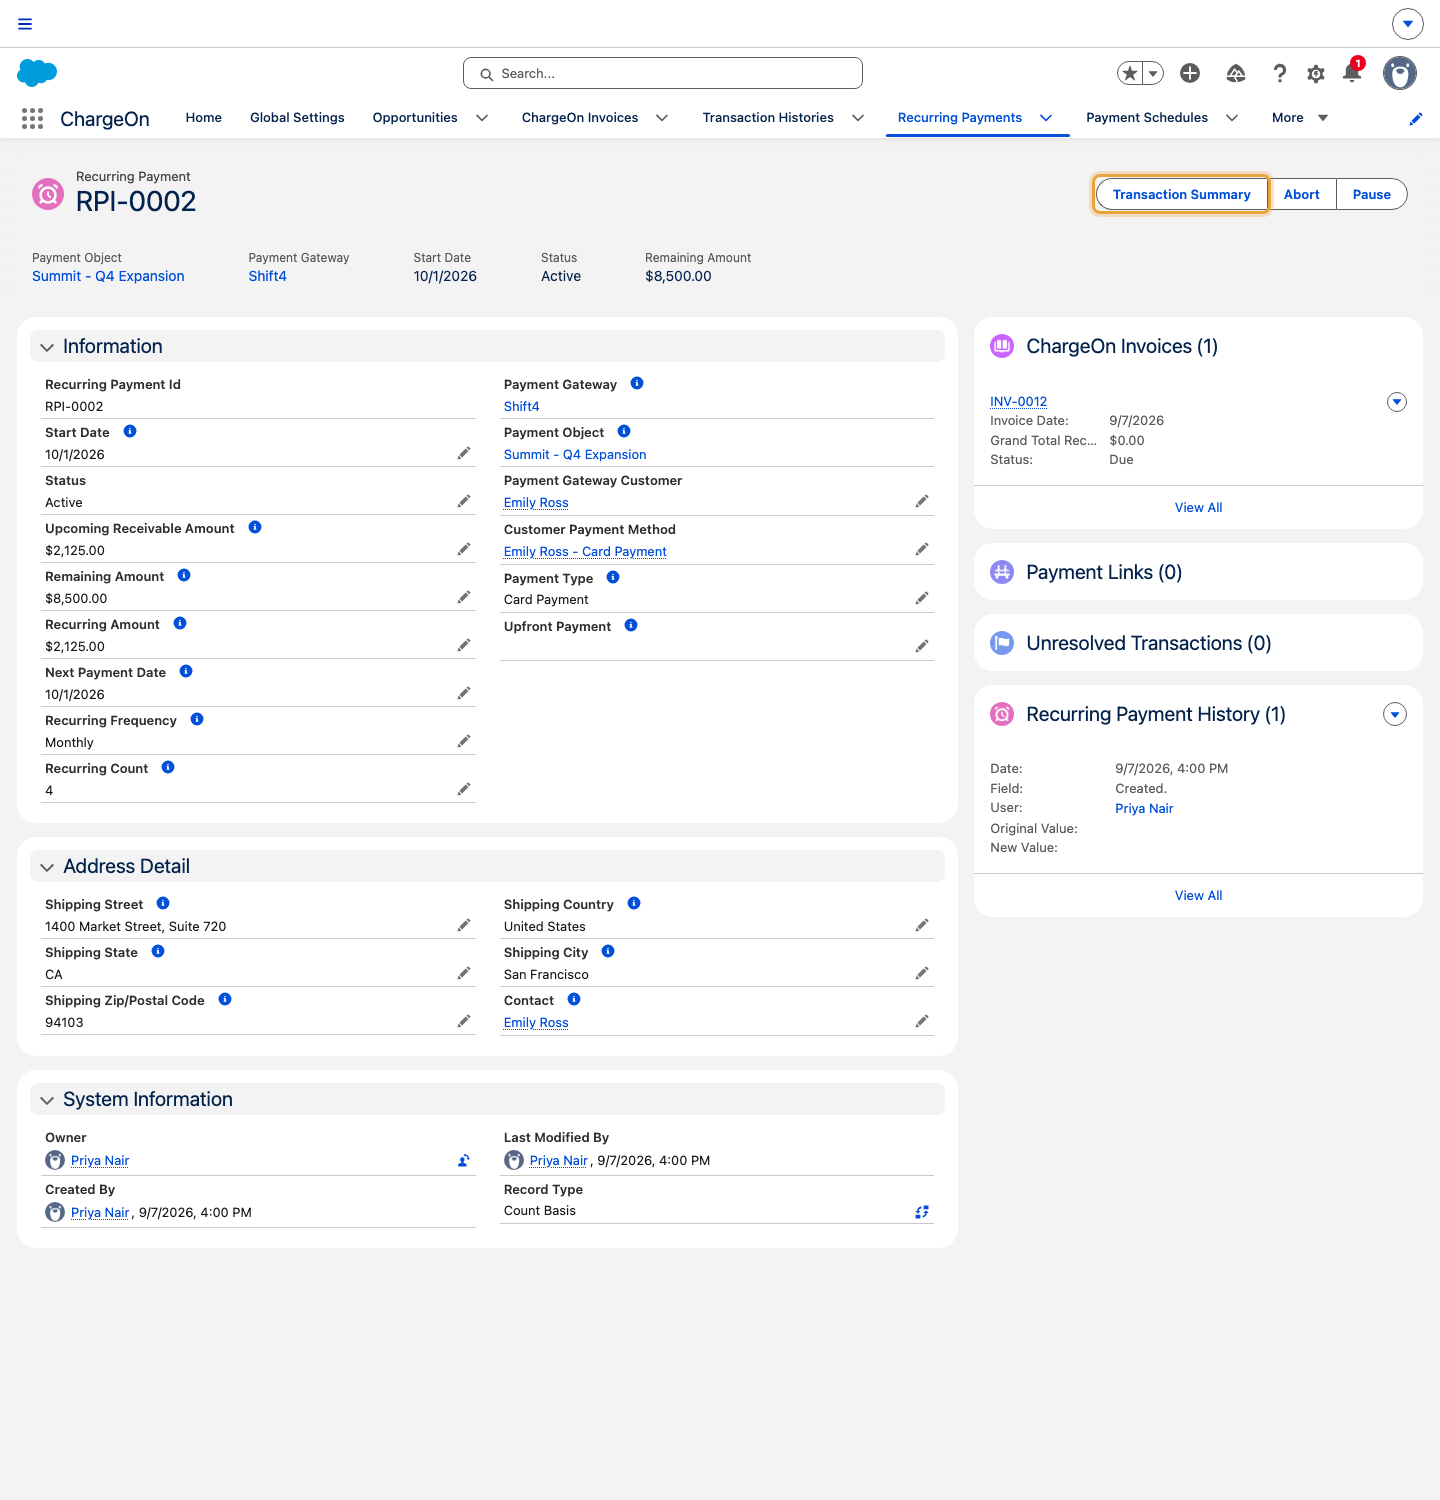Edit the Start Date field pencil
Viewport: 1440px width, 1500px height.
pos(464,453)
